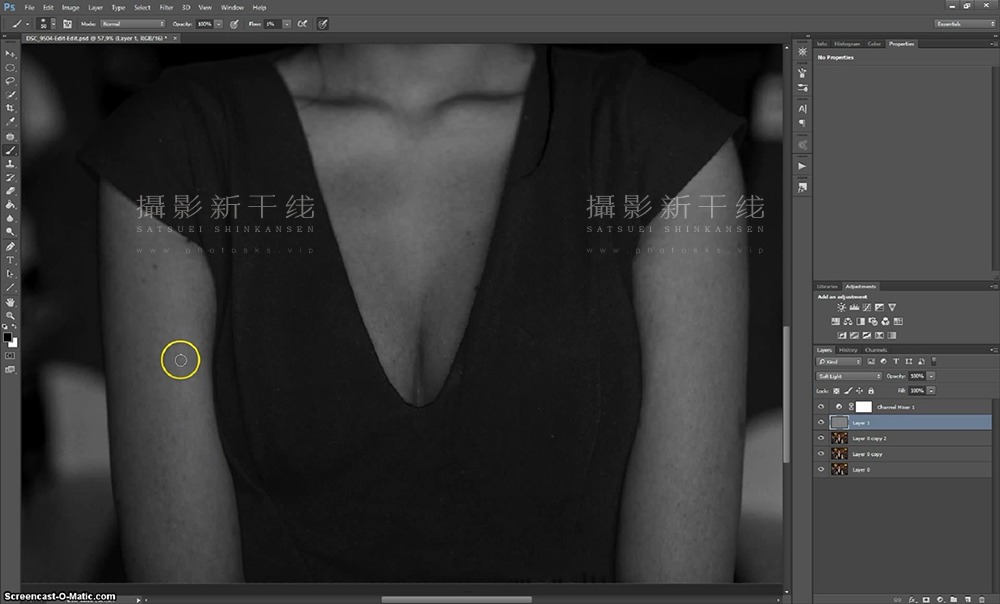
Task: Open the Character panel icon
Action: 802,109
